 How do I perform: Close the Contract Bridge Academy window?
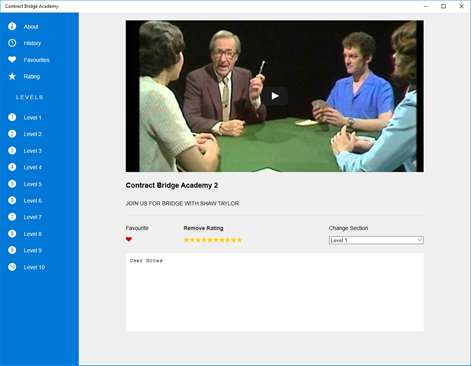point(462,6)
